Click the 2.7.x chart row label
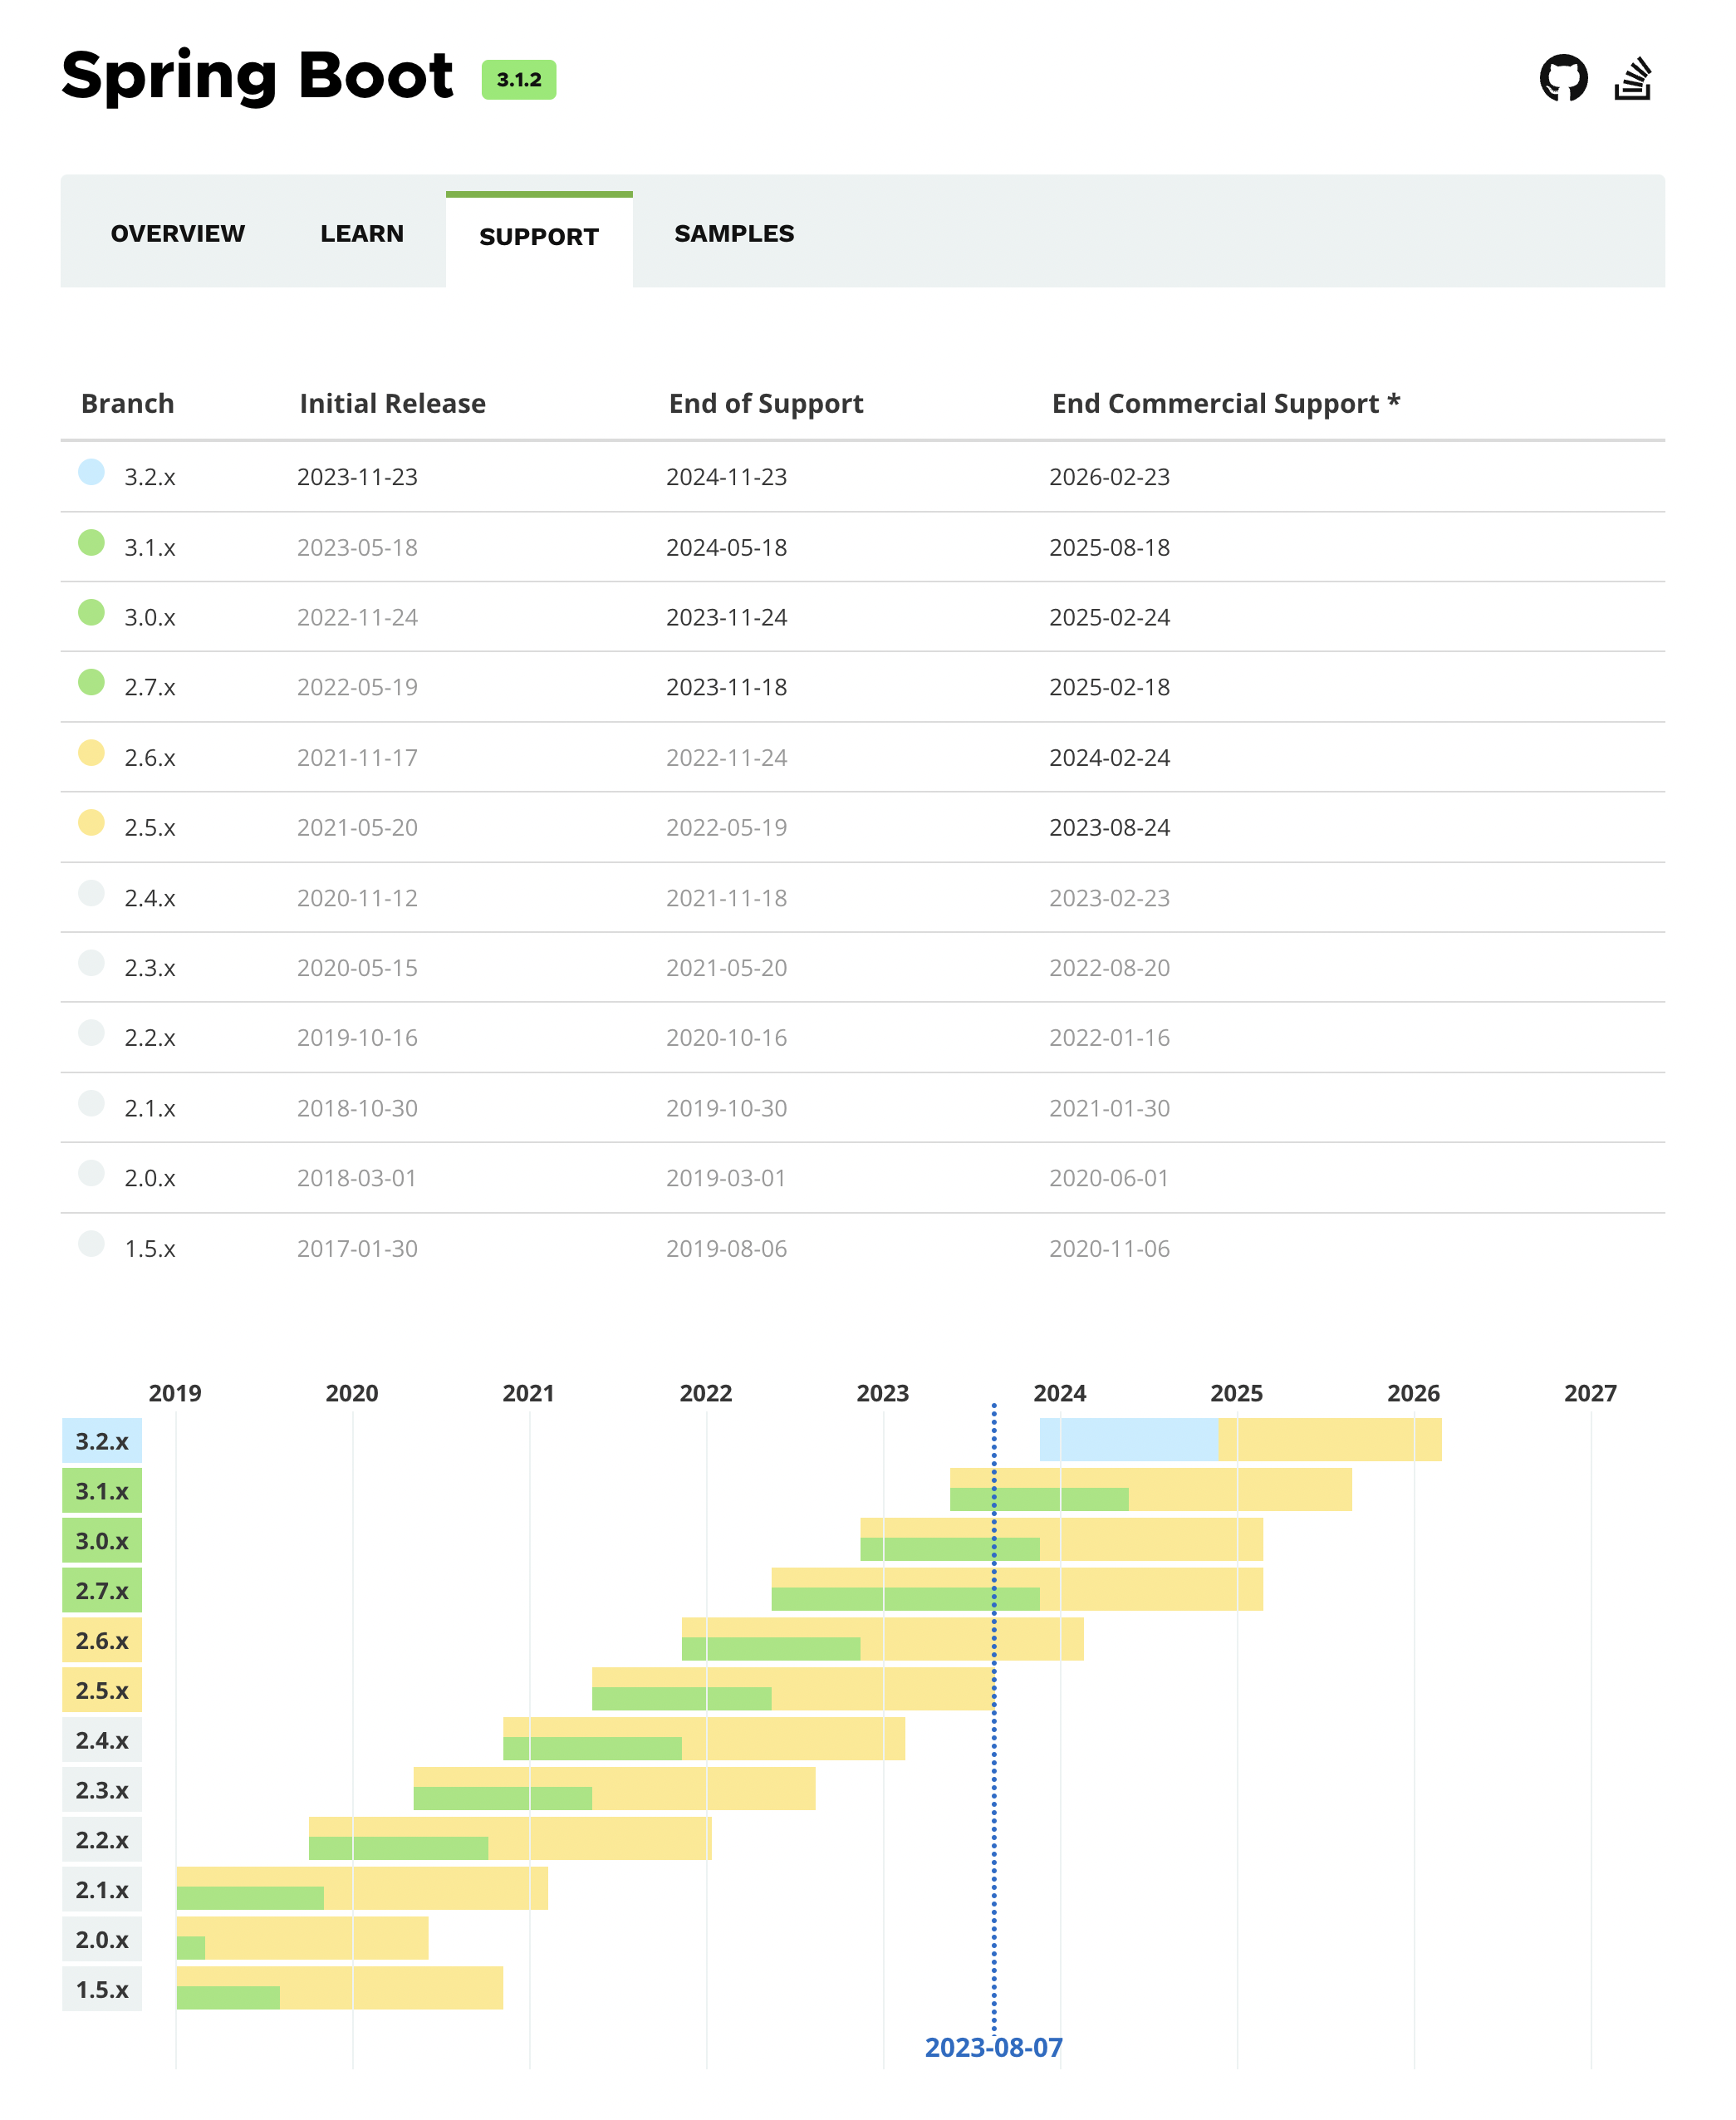The height and width of the screenshot is (2120, 1736). coord(102,1591)
